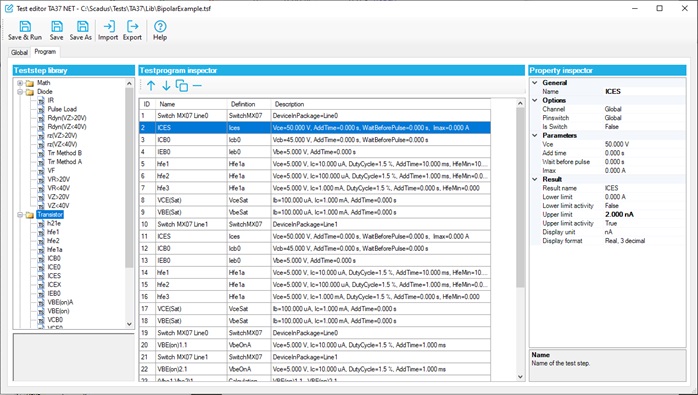Click the Transistor folder in the tree
698x395 pixels.
50,215
